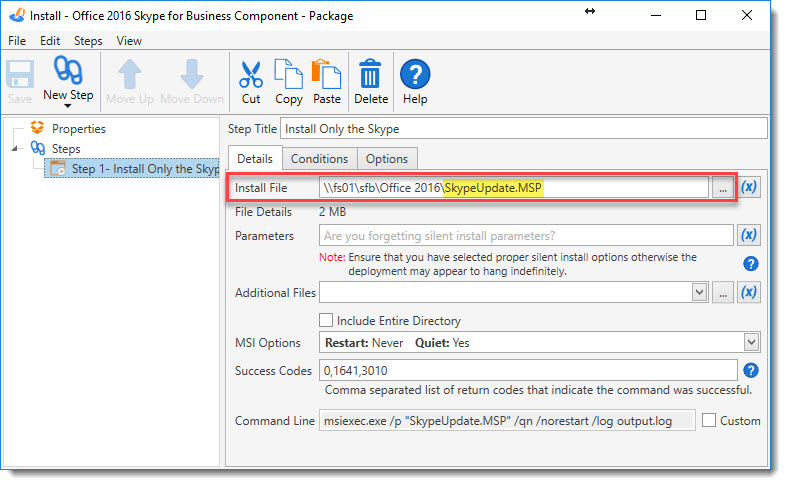Click the Save toolbar icon
This screenshot has width=786, height=485.
tap(20, 74)
